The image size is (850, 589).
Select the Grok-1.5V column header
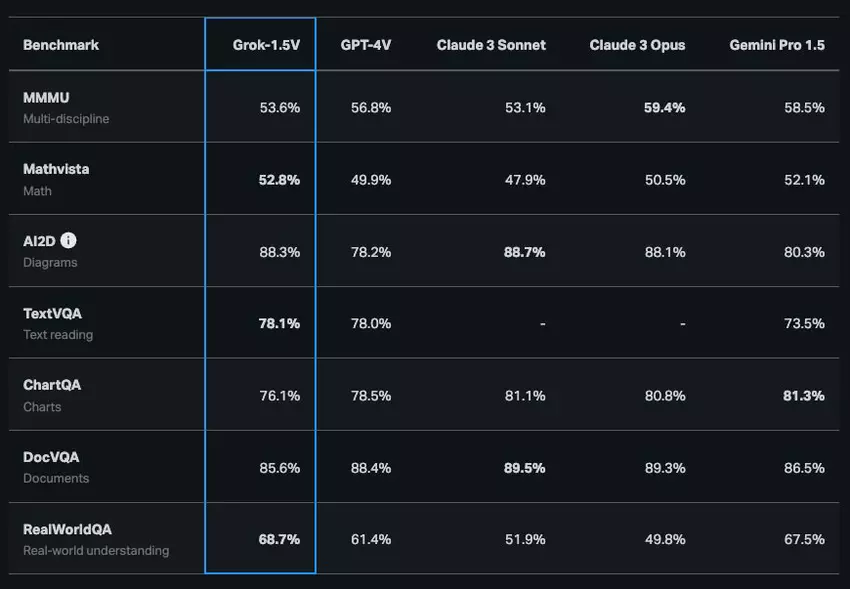tap(259, 45)
